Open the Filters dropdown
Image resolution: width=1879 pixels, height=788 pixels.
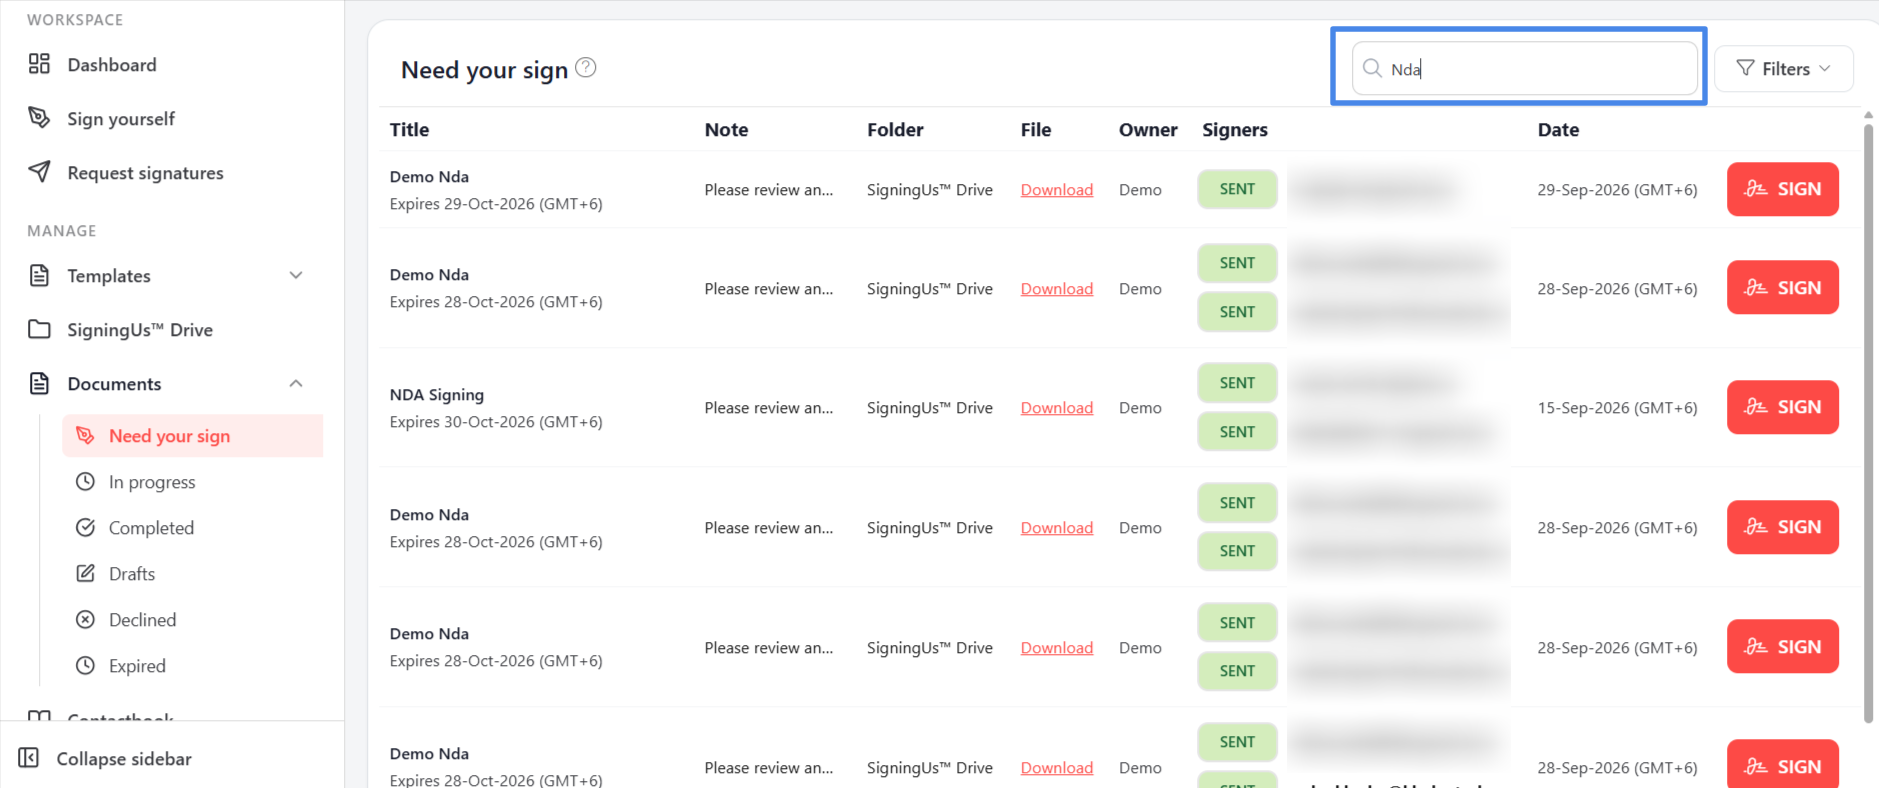[1783, 68]
